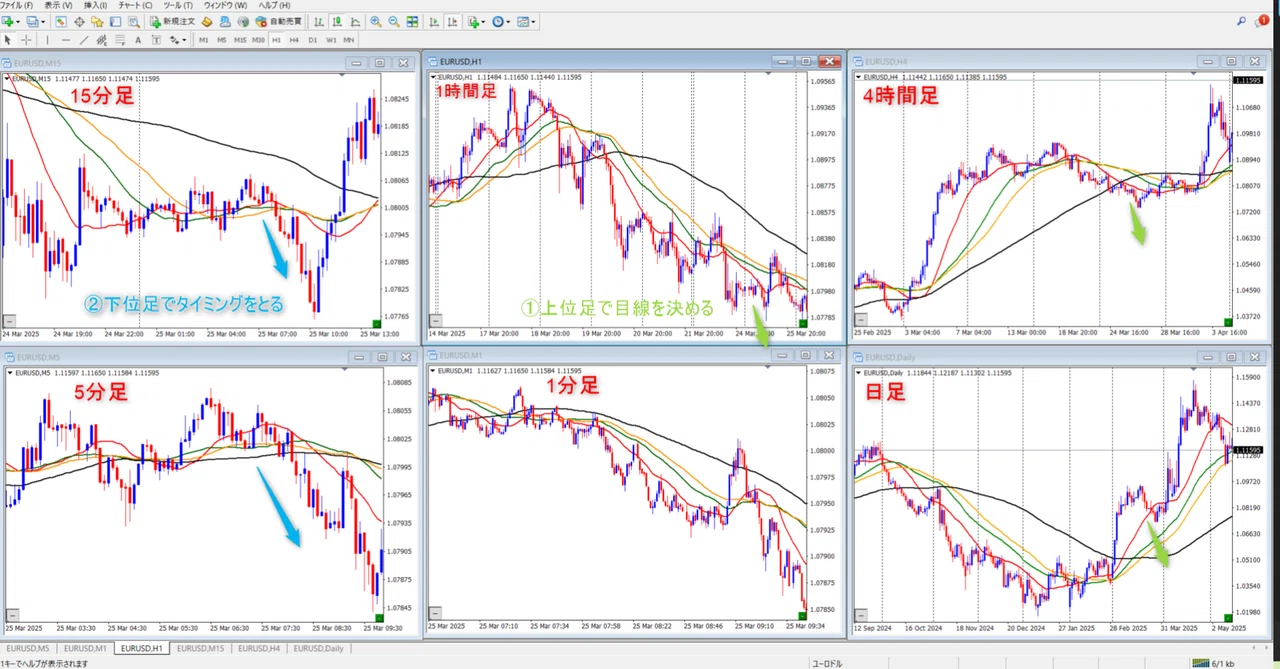Open the ヘルプ (H) menu

274,5
